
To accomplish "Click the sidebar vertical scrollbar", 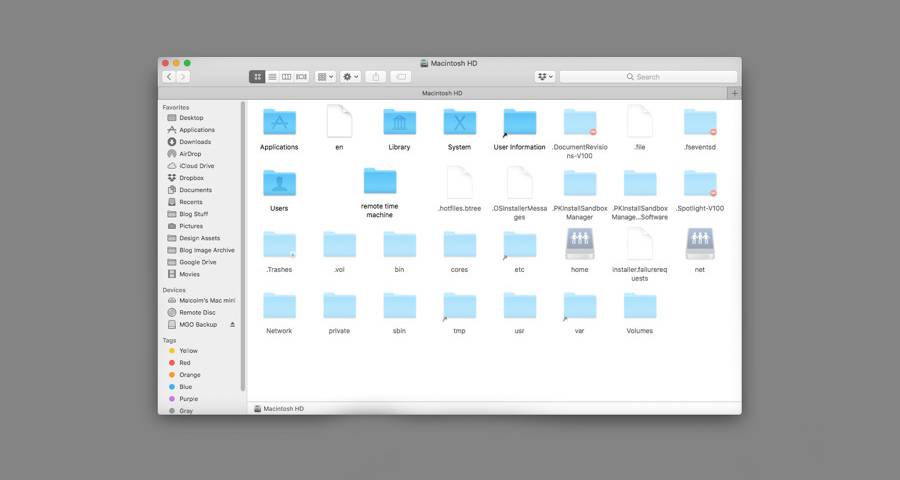I will click(x=243, y=246).
